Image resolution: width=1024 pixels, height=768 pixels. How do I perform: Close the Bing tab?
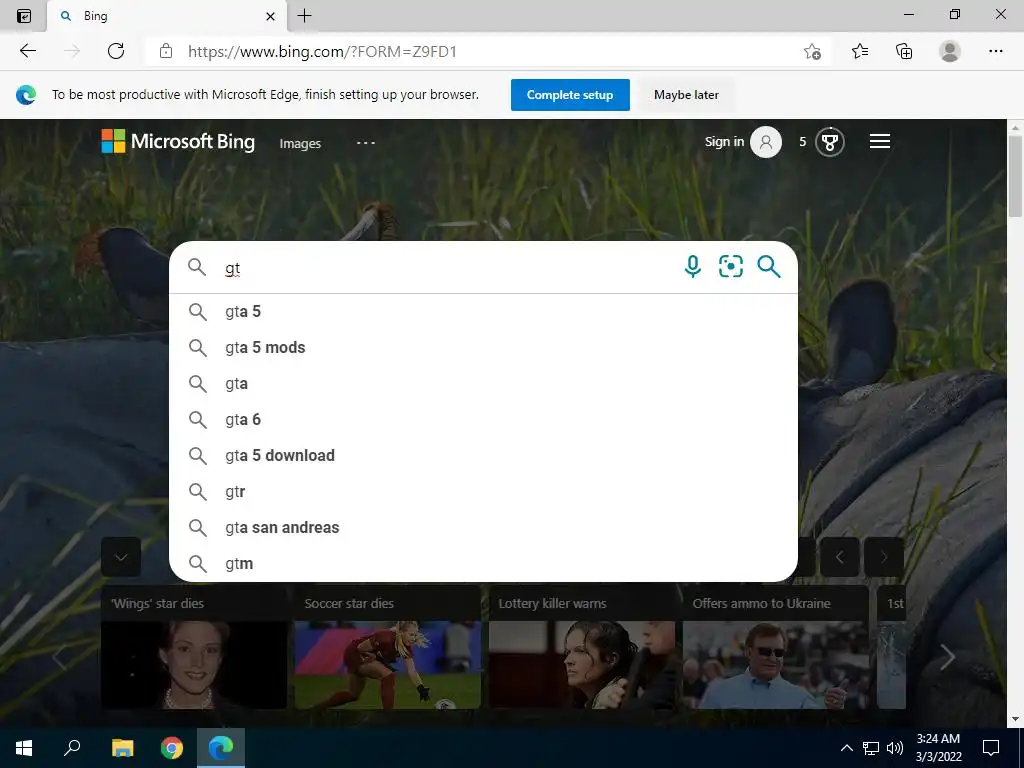pyautogui.click(x=270, y=16)
